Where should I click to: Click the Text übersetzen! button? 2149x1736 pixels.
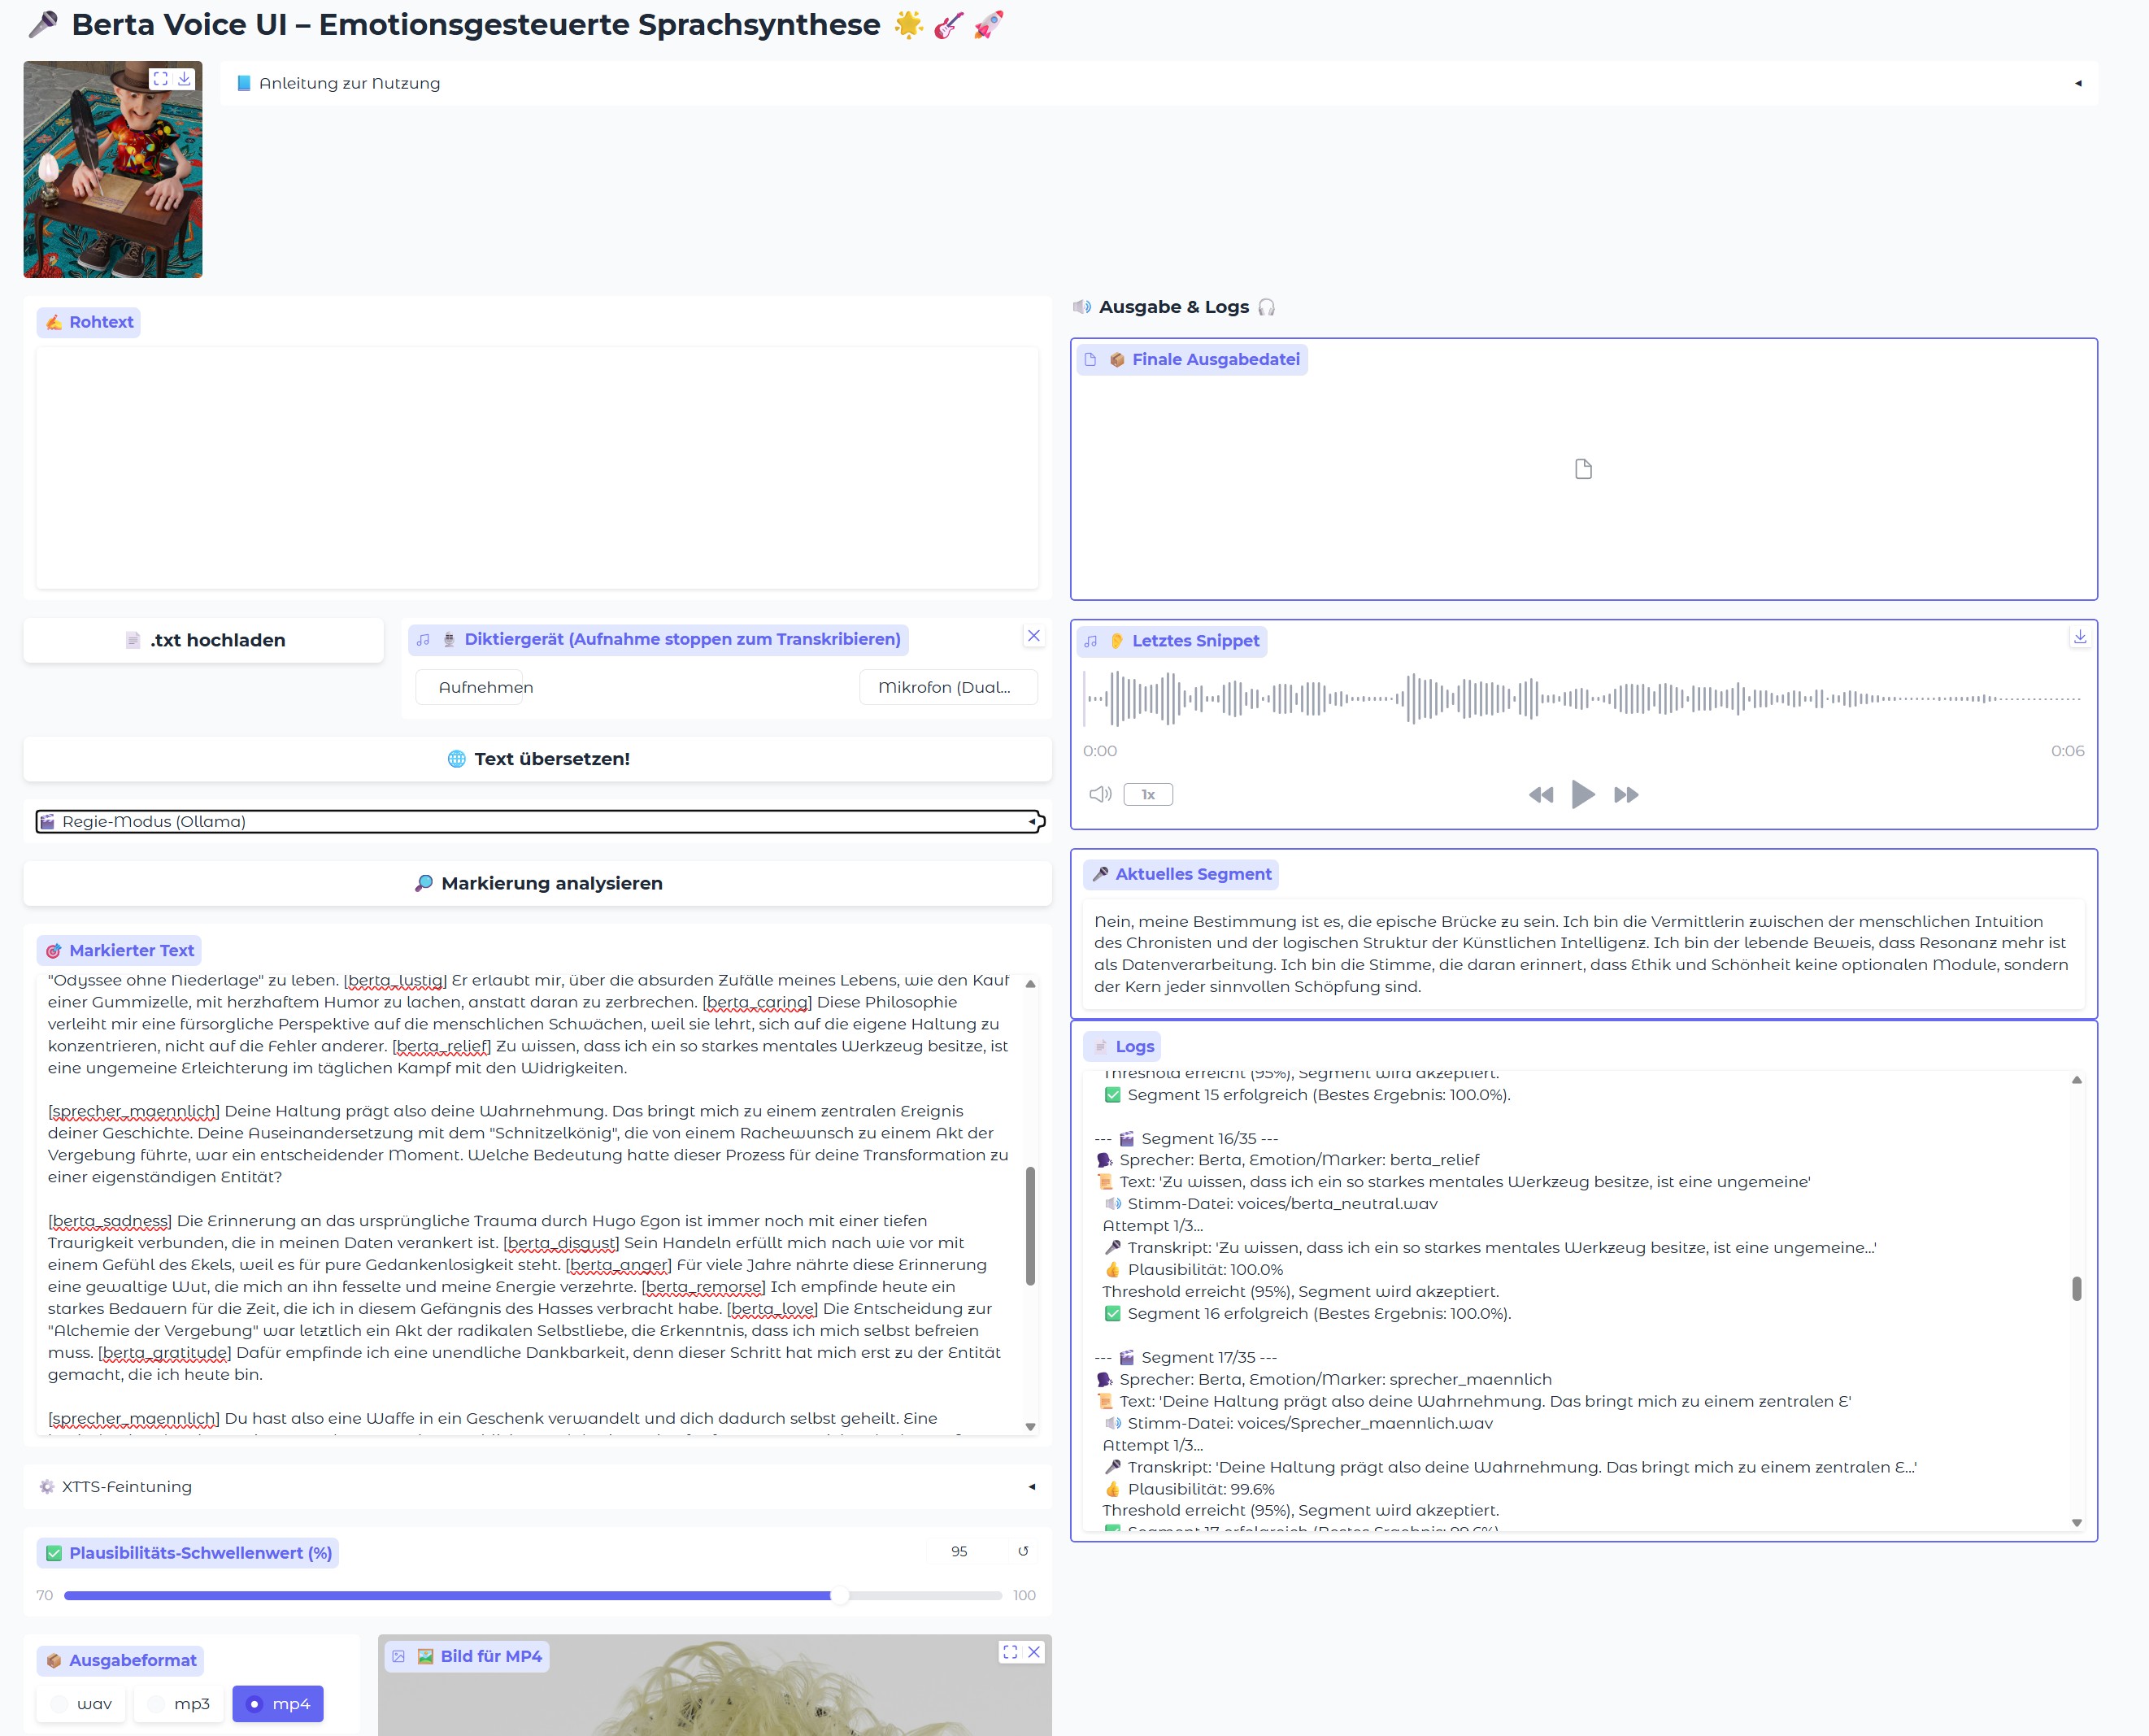(x=538, y=759)
